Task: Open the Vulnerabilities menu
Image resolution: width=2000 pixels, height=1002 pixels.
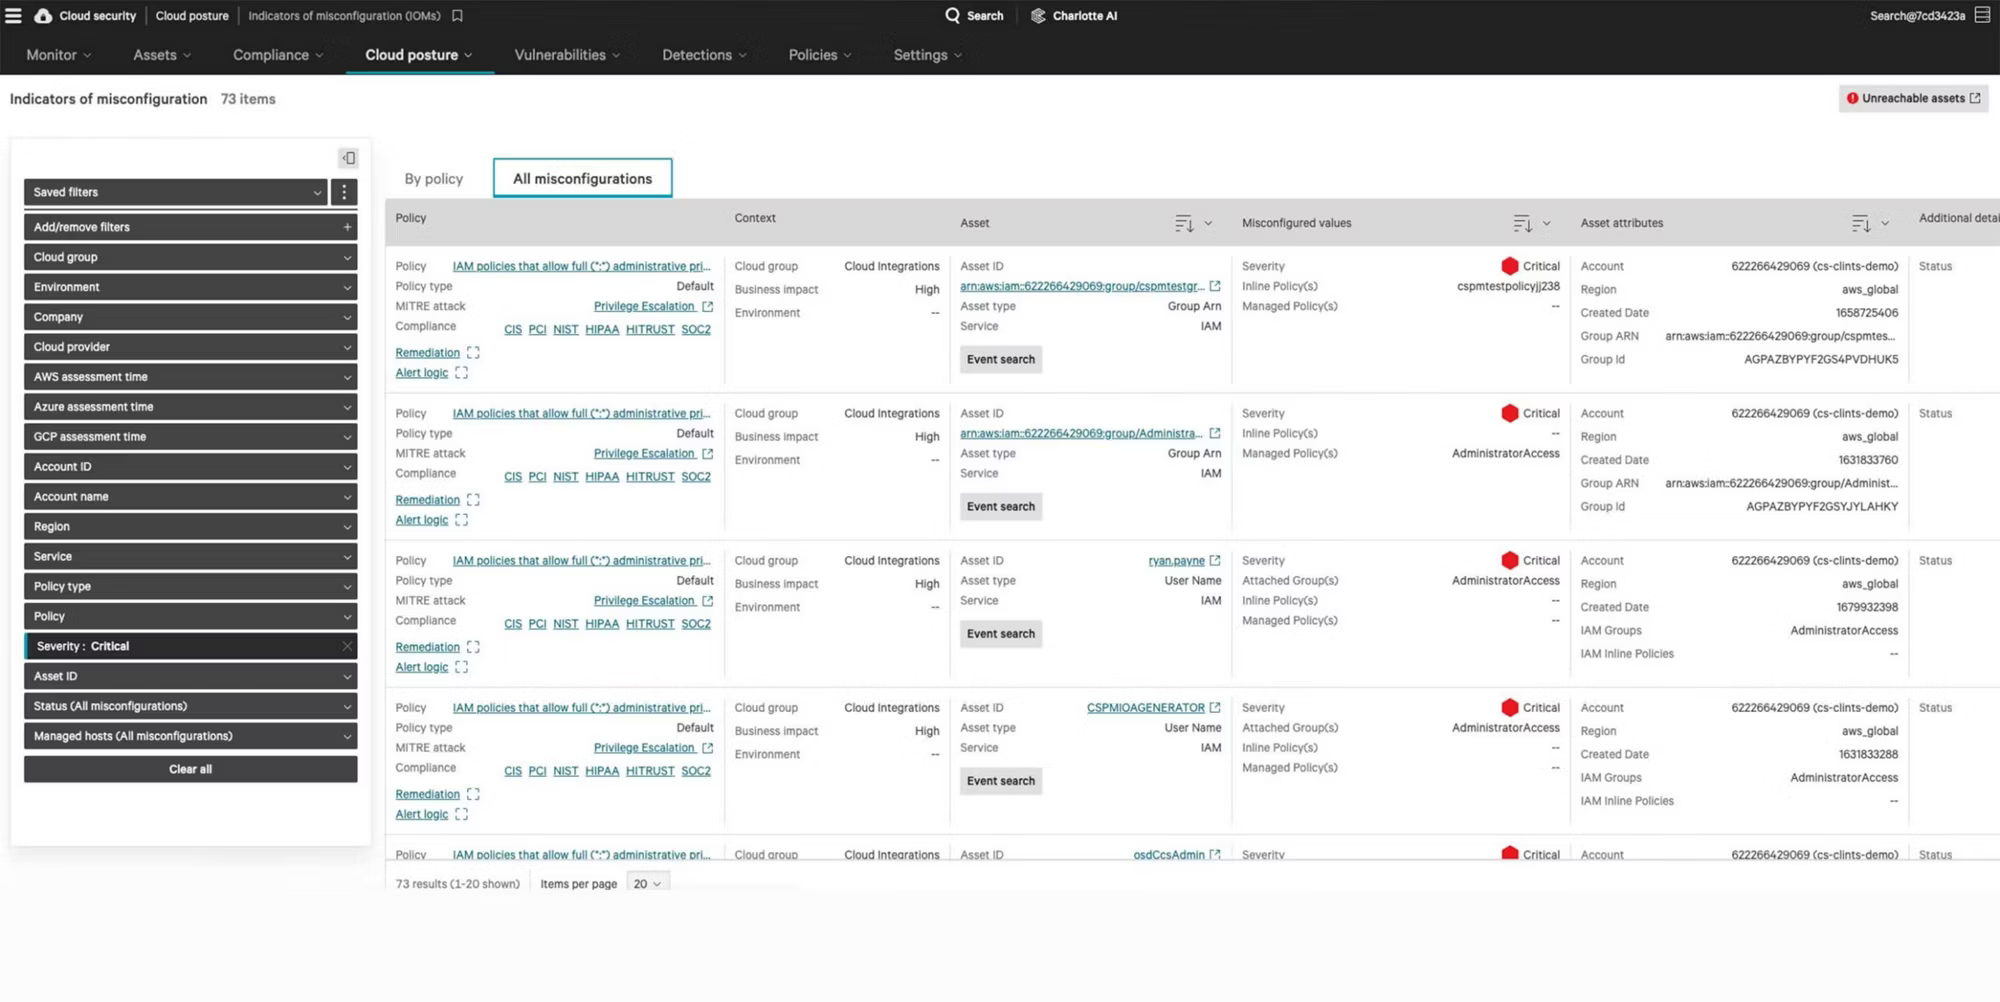Action: pyautogui.click(x=566, y=55)
